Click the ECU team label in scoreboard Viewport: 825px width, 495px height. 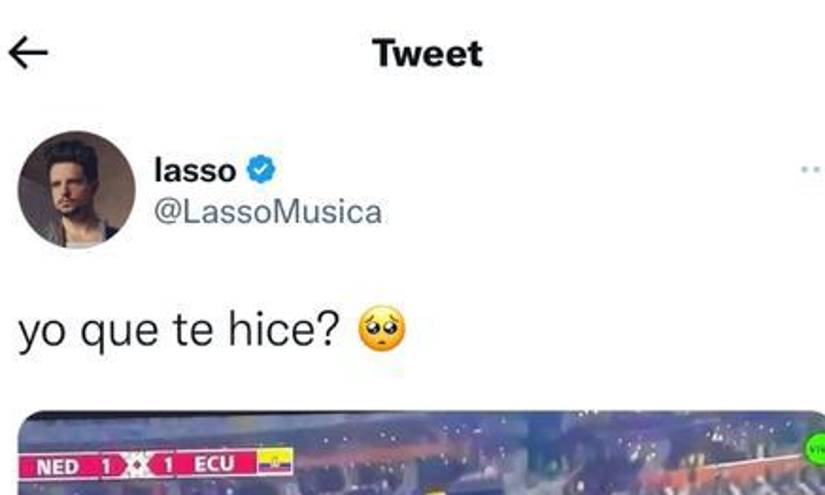pos(214,464)
